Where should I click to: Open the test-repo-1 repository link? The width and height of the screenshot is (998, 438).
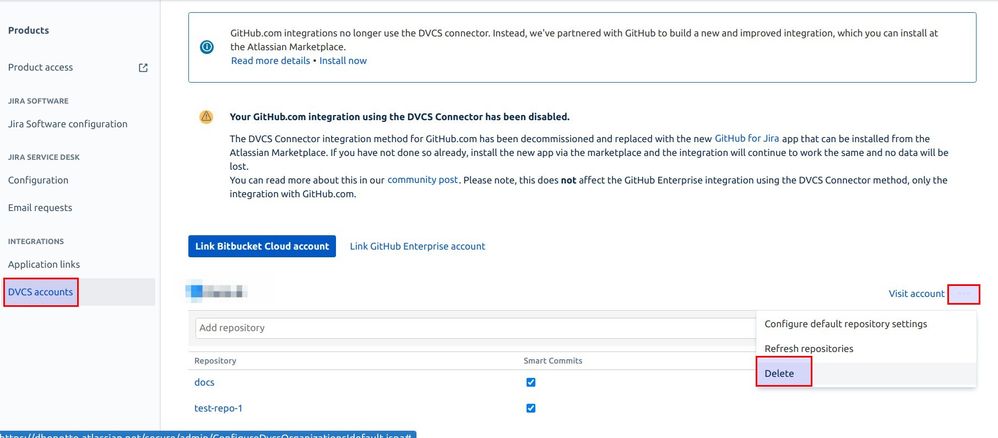(218, 408)
